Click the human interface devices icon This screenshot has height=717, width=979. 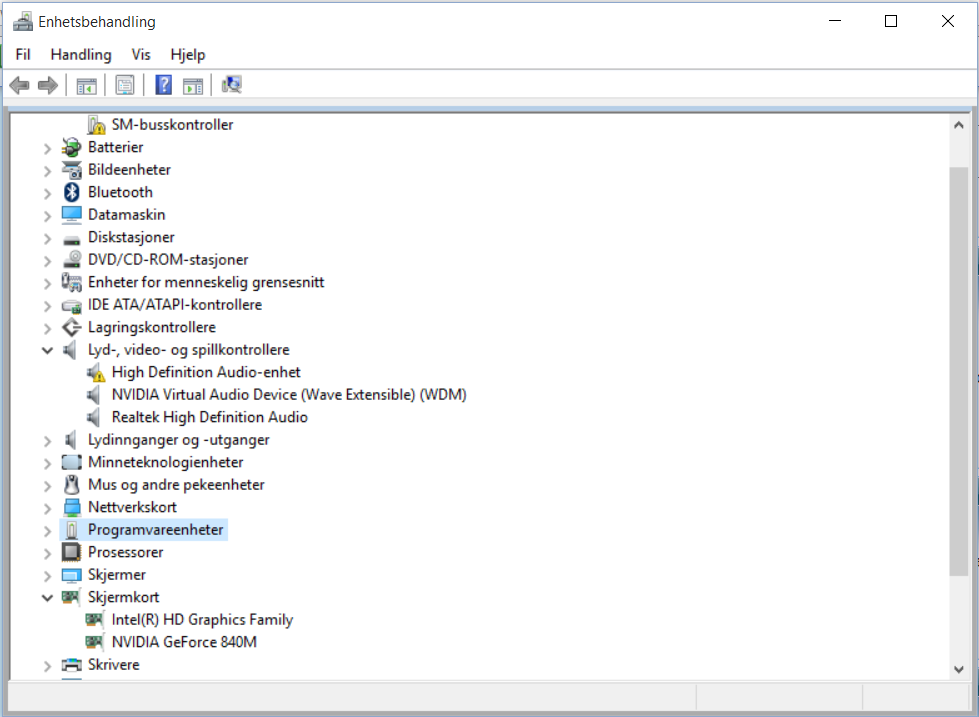(x=71, y=282)
